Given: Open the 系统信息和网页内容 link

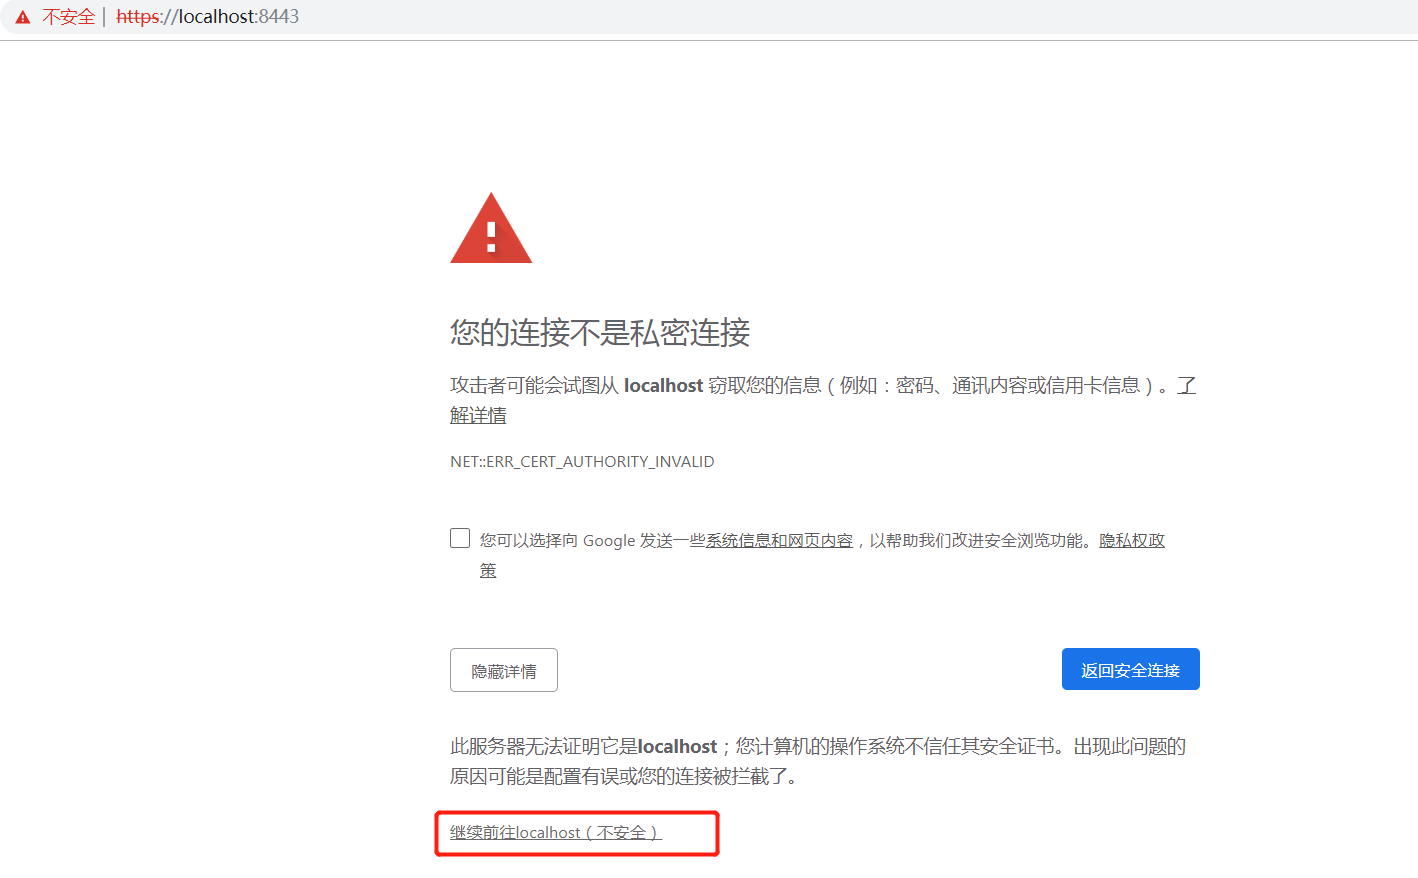Looking at the screenshot, I should (x=778, y=540).
